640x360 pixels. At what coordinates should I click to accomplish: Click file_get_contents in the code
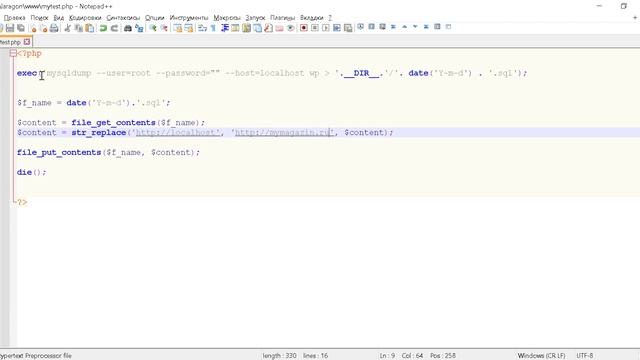point(113,122)
